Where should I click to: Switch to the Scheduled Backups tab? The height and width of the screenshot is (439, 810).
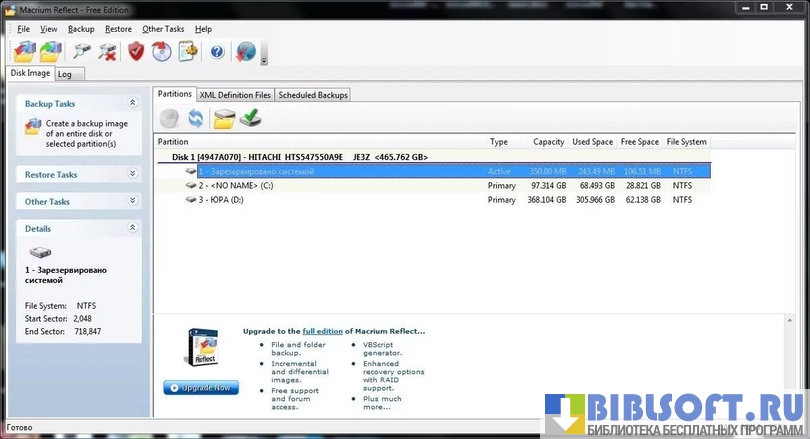[313, 95]
